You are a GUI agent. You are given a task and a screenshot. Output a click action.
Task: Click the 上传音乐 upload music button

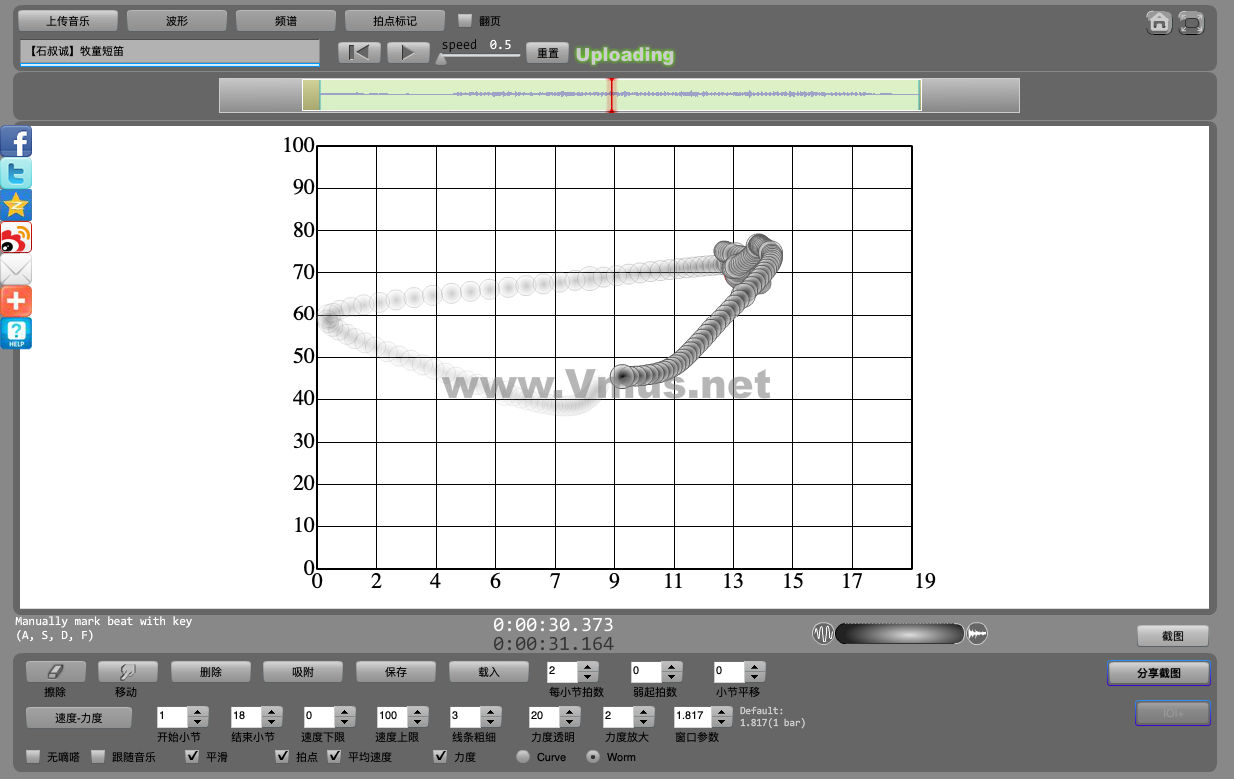click(68, 20)
